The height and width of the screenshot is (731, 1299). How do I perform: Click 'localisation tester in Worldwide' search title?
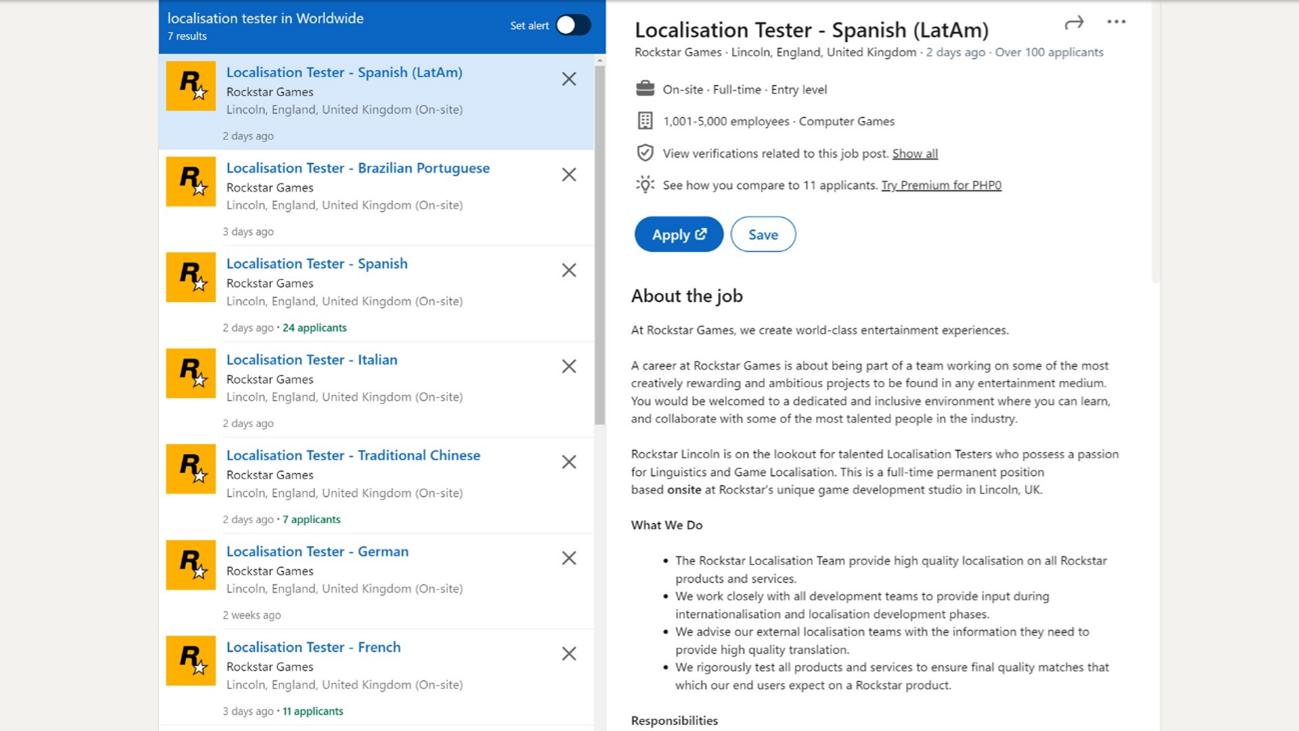pos(265,18)
